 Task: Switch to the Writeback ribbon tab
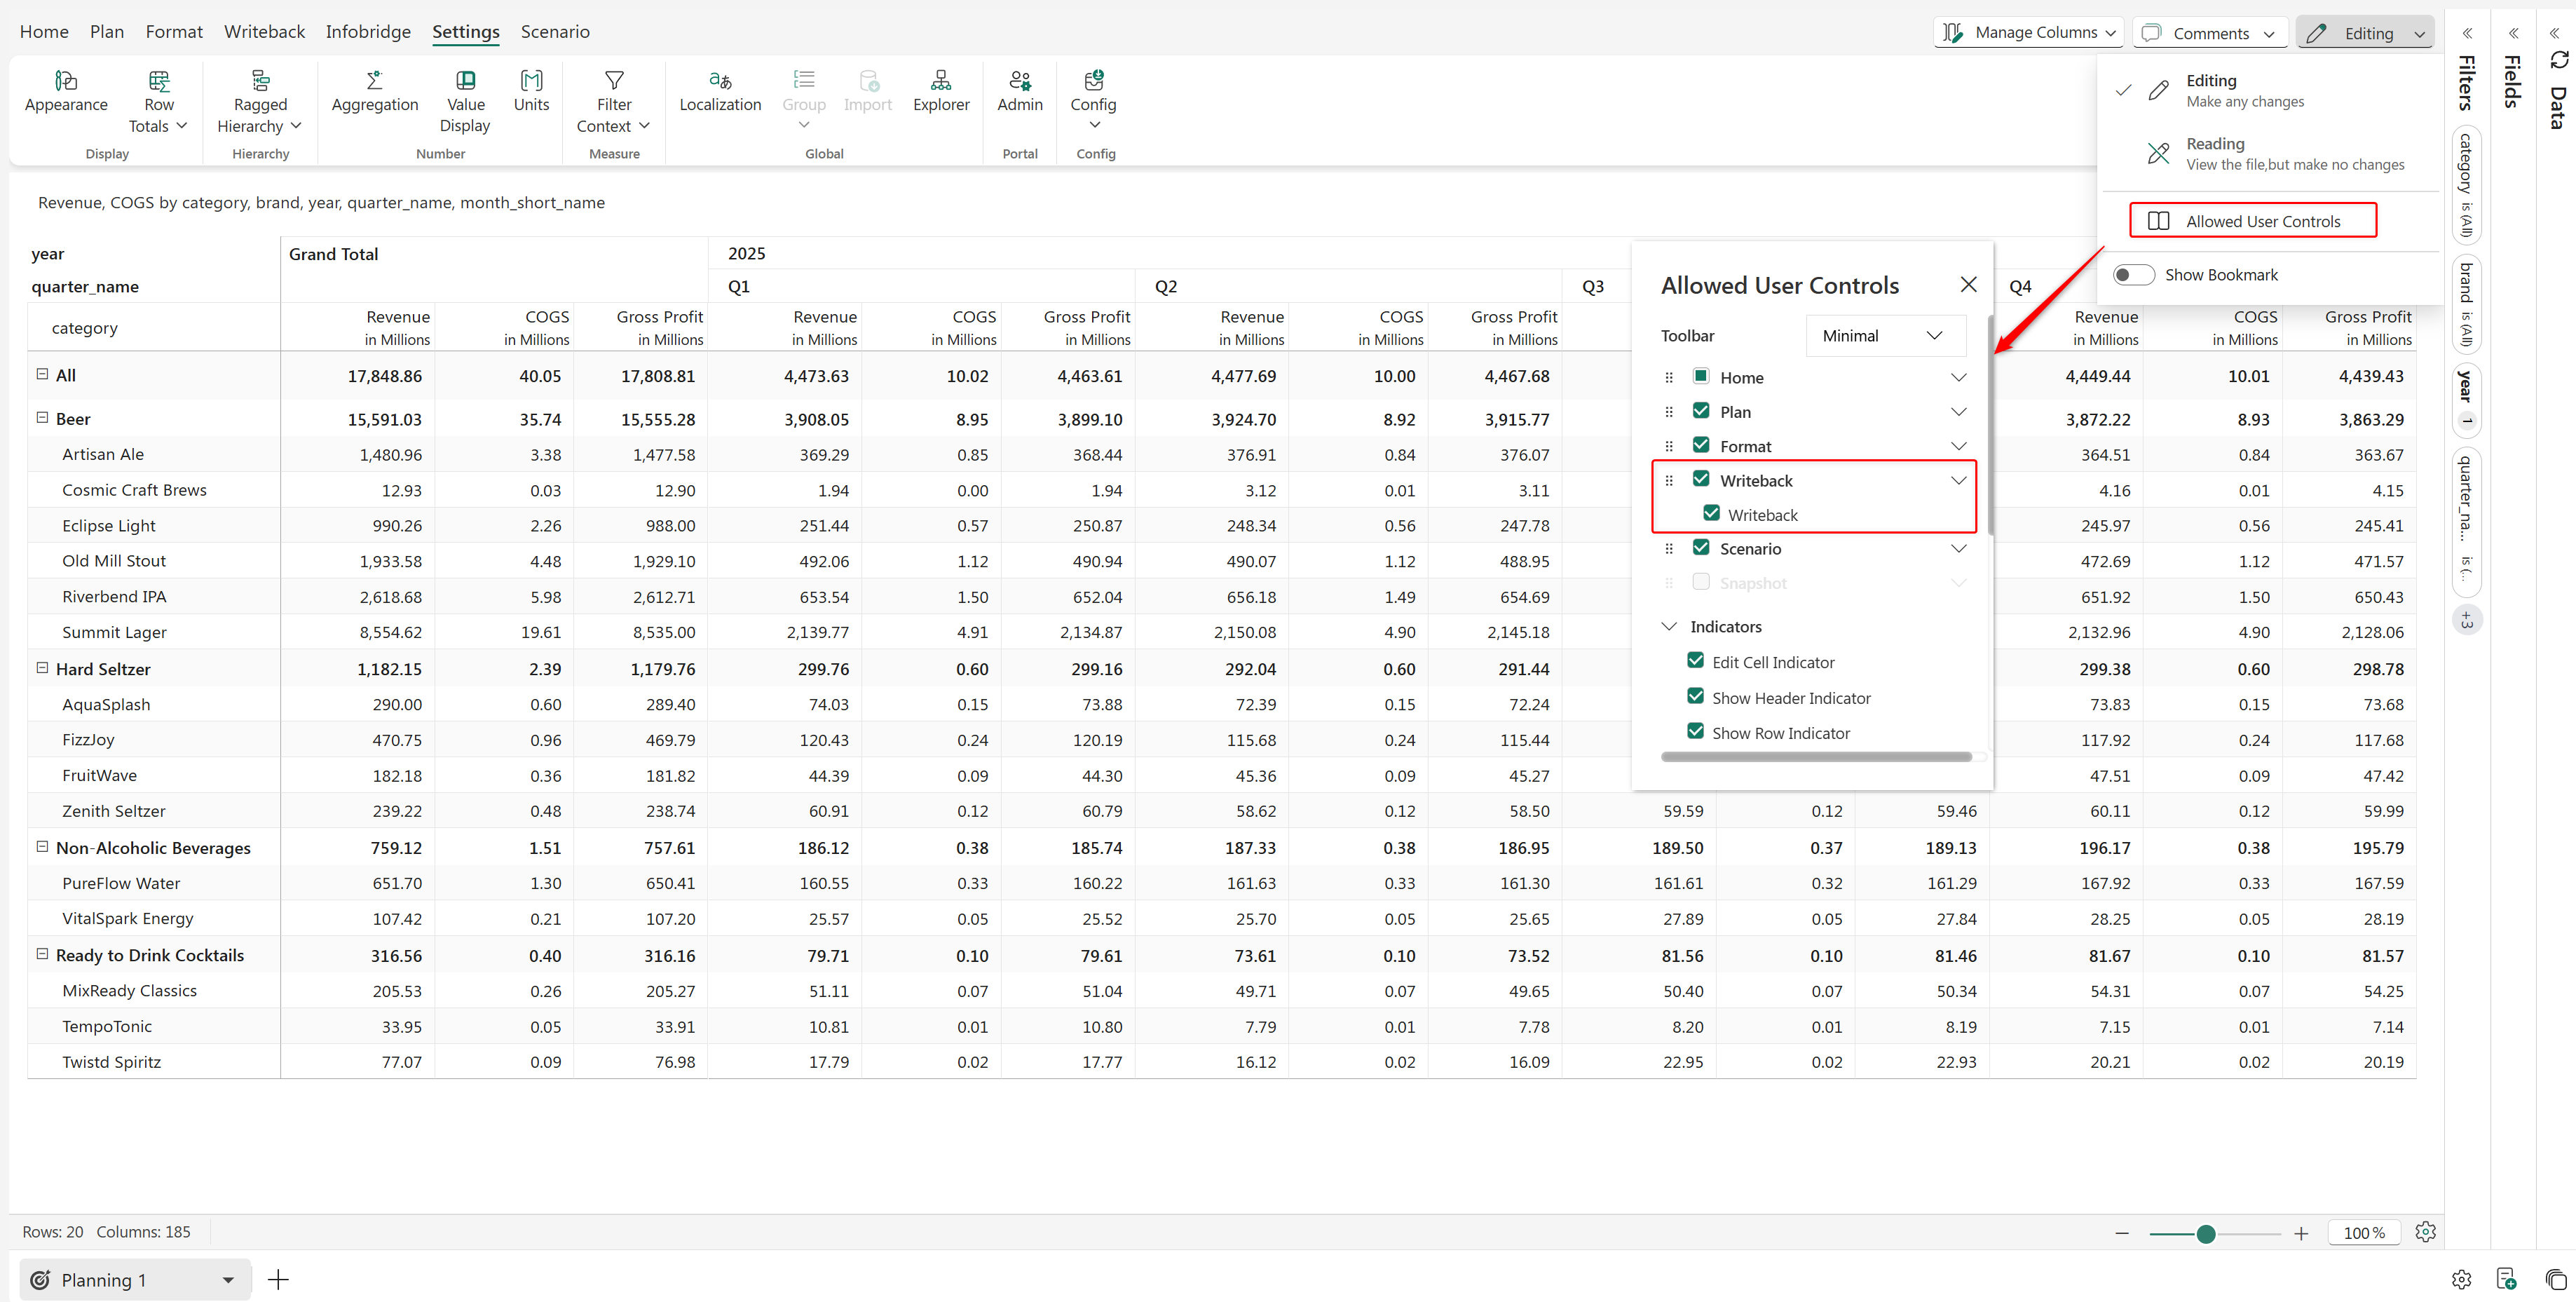(264, 32)
